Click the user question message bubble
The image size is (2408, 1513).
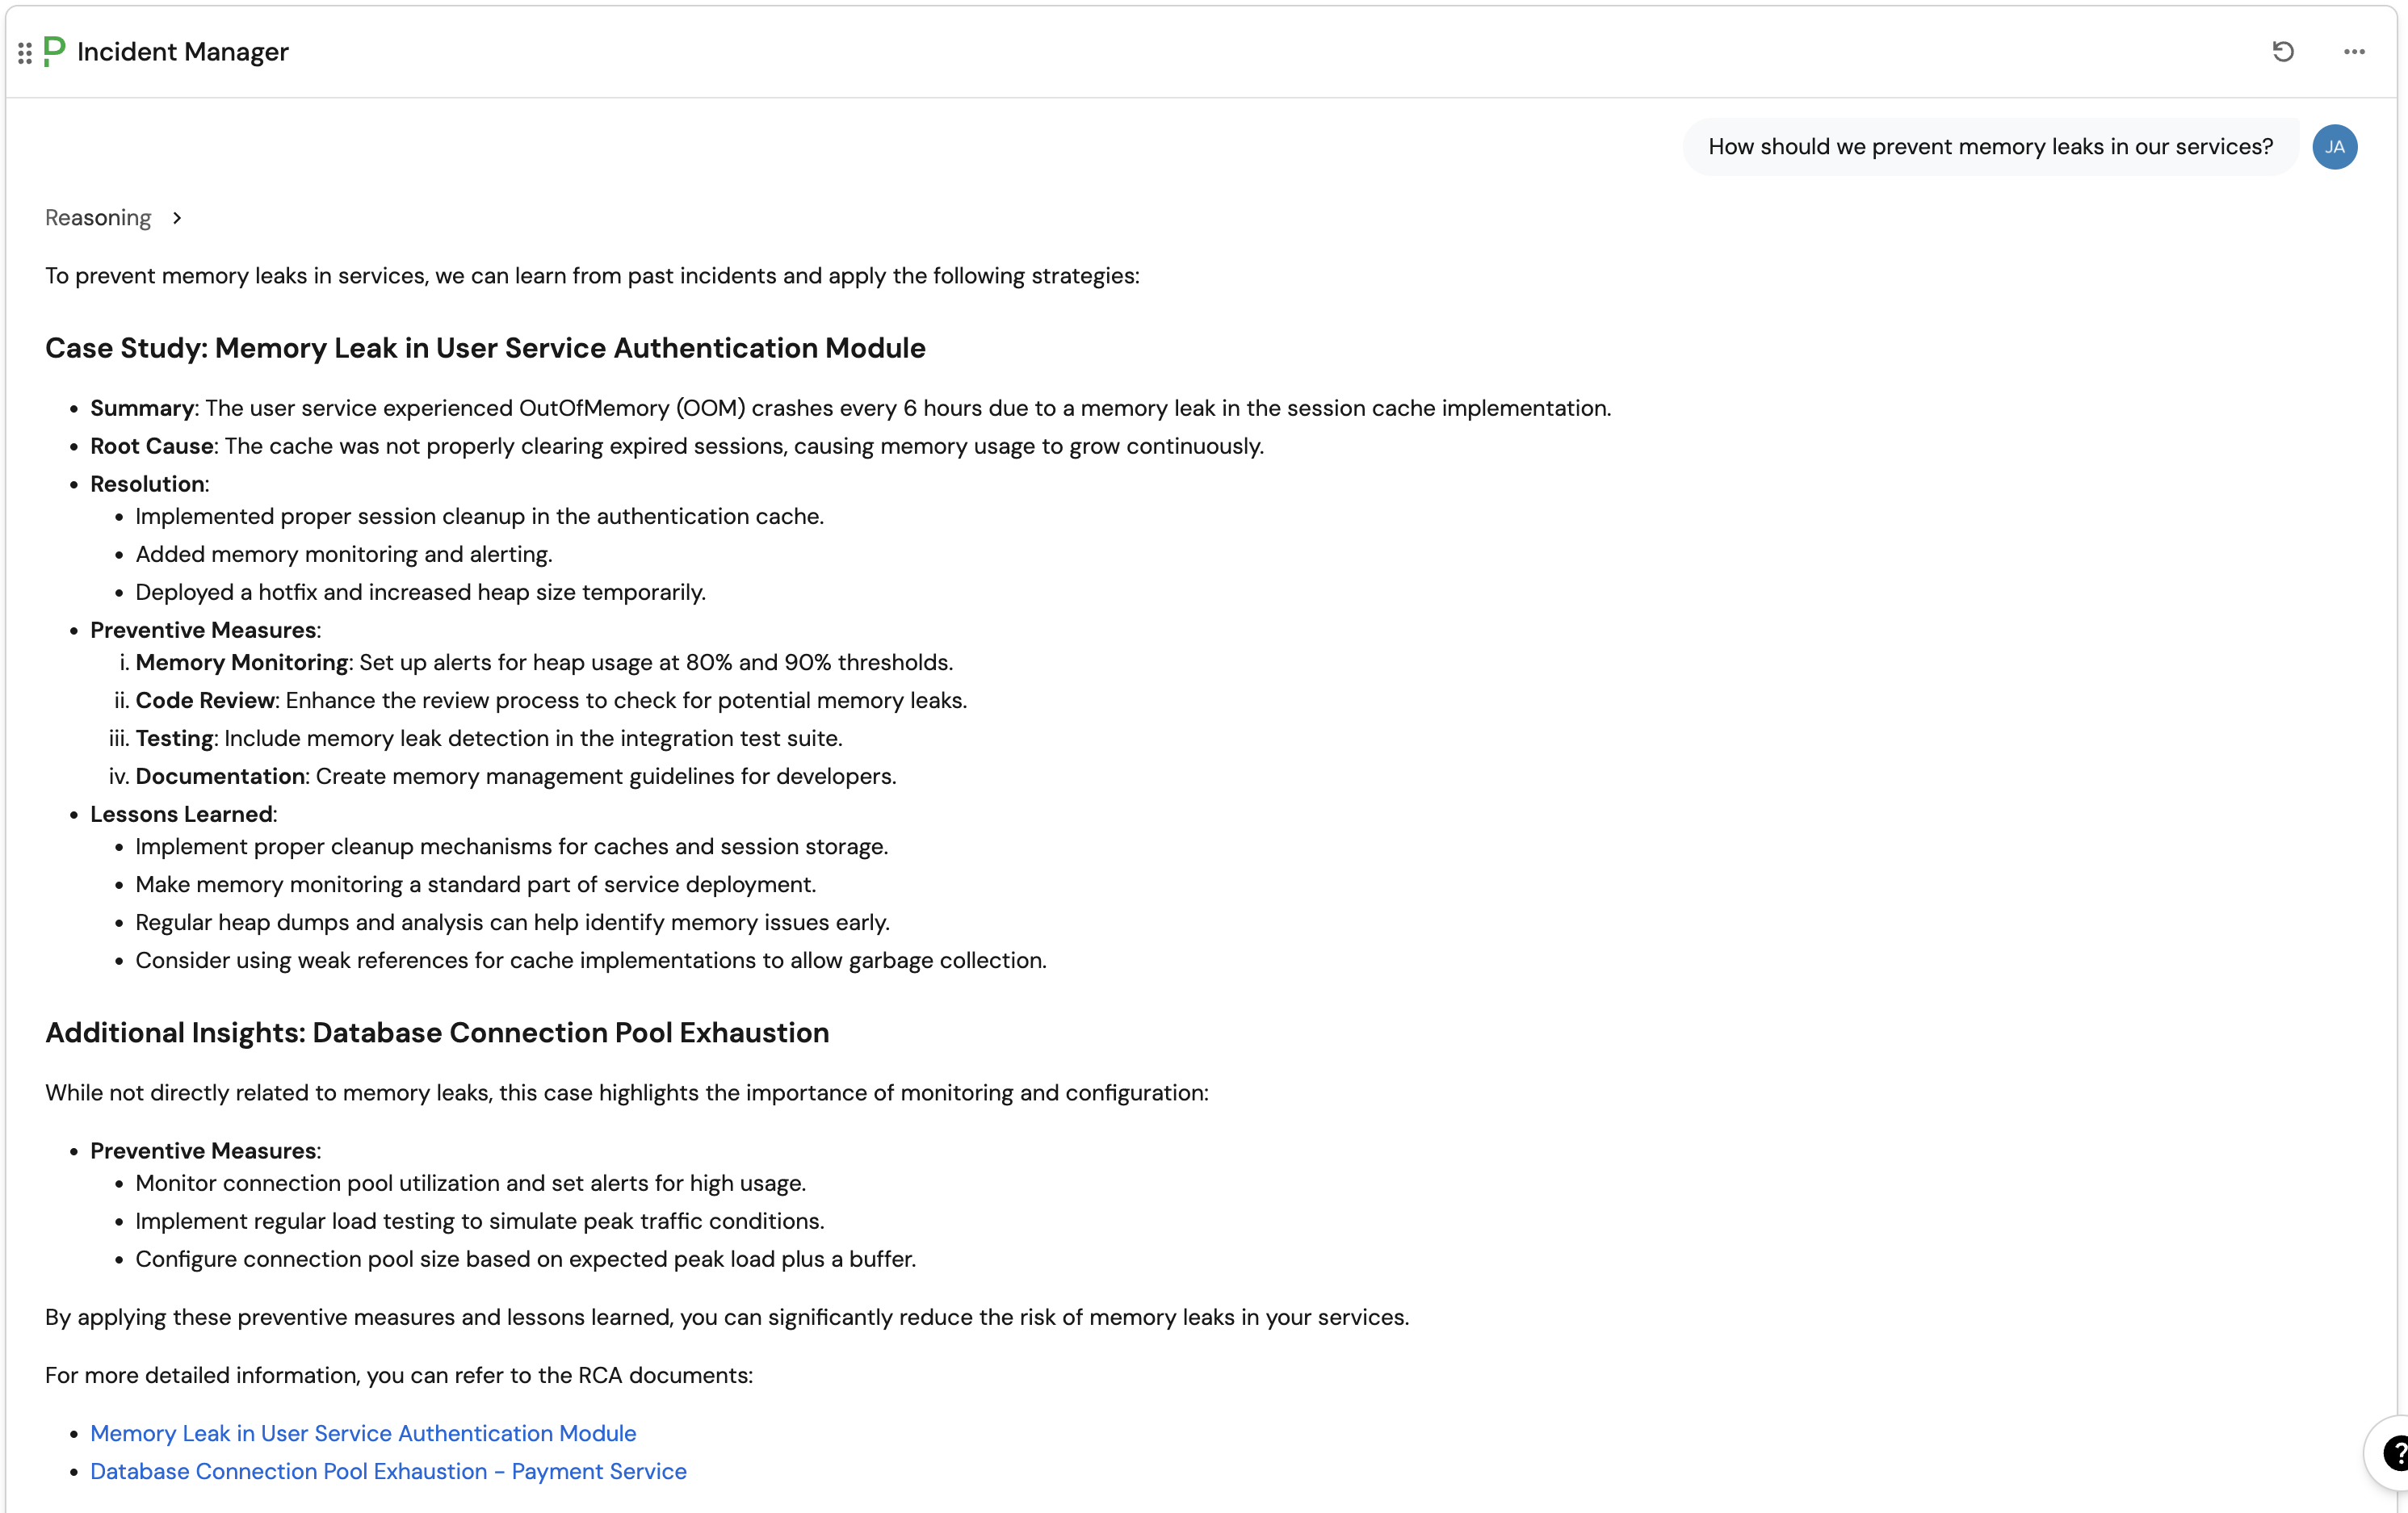point(1989,147)
